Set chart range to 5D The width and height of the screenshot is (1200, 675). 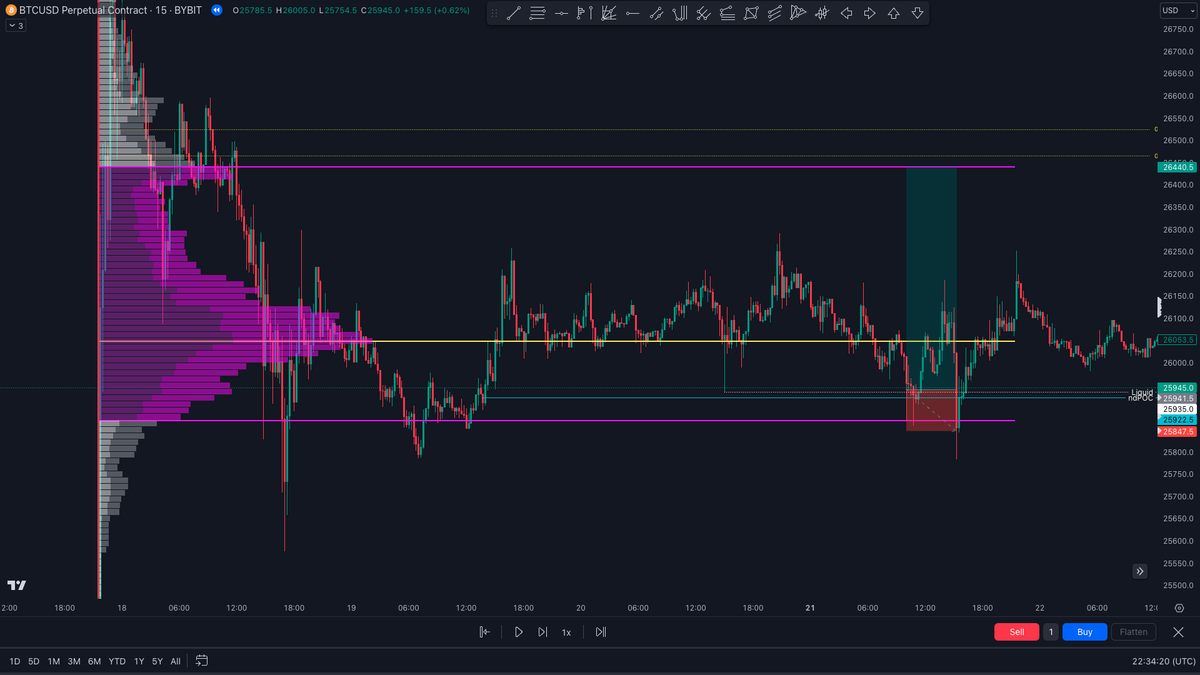[x=33, y=661]
